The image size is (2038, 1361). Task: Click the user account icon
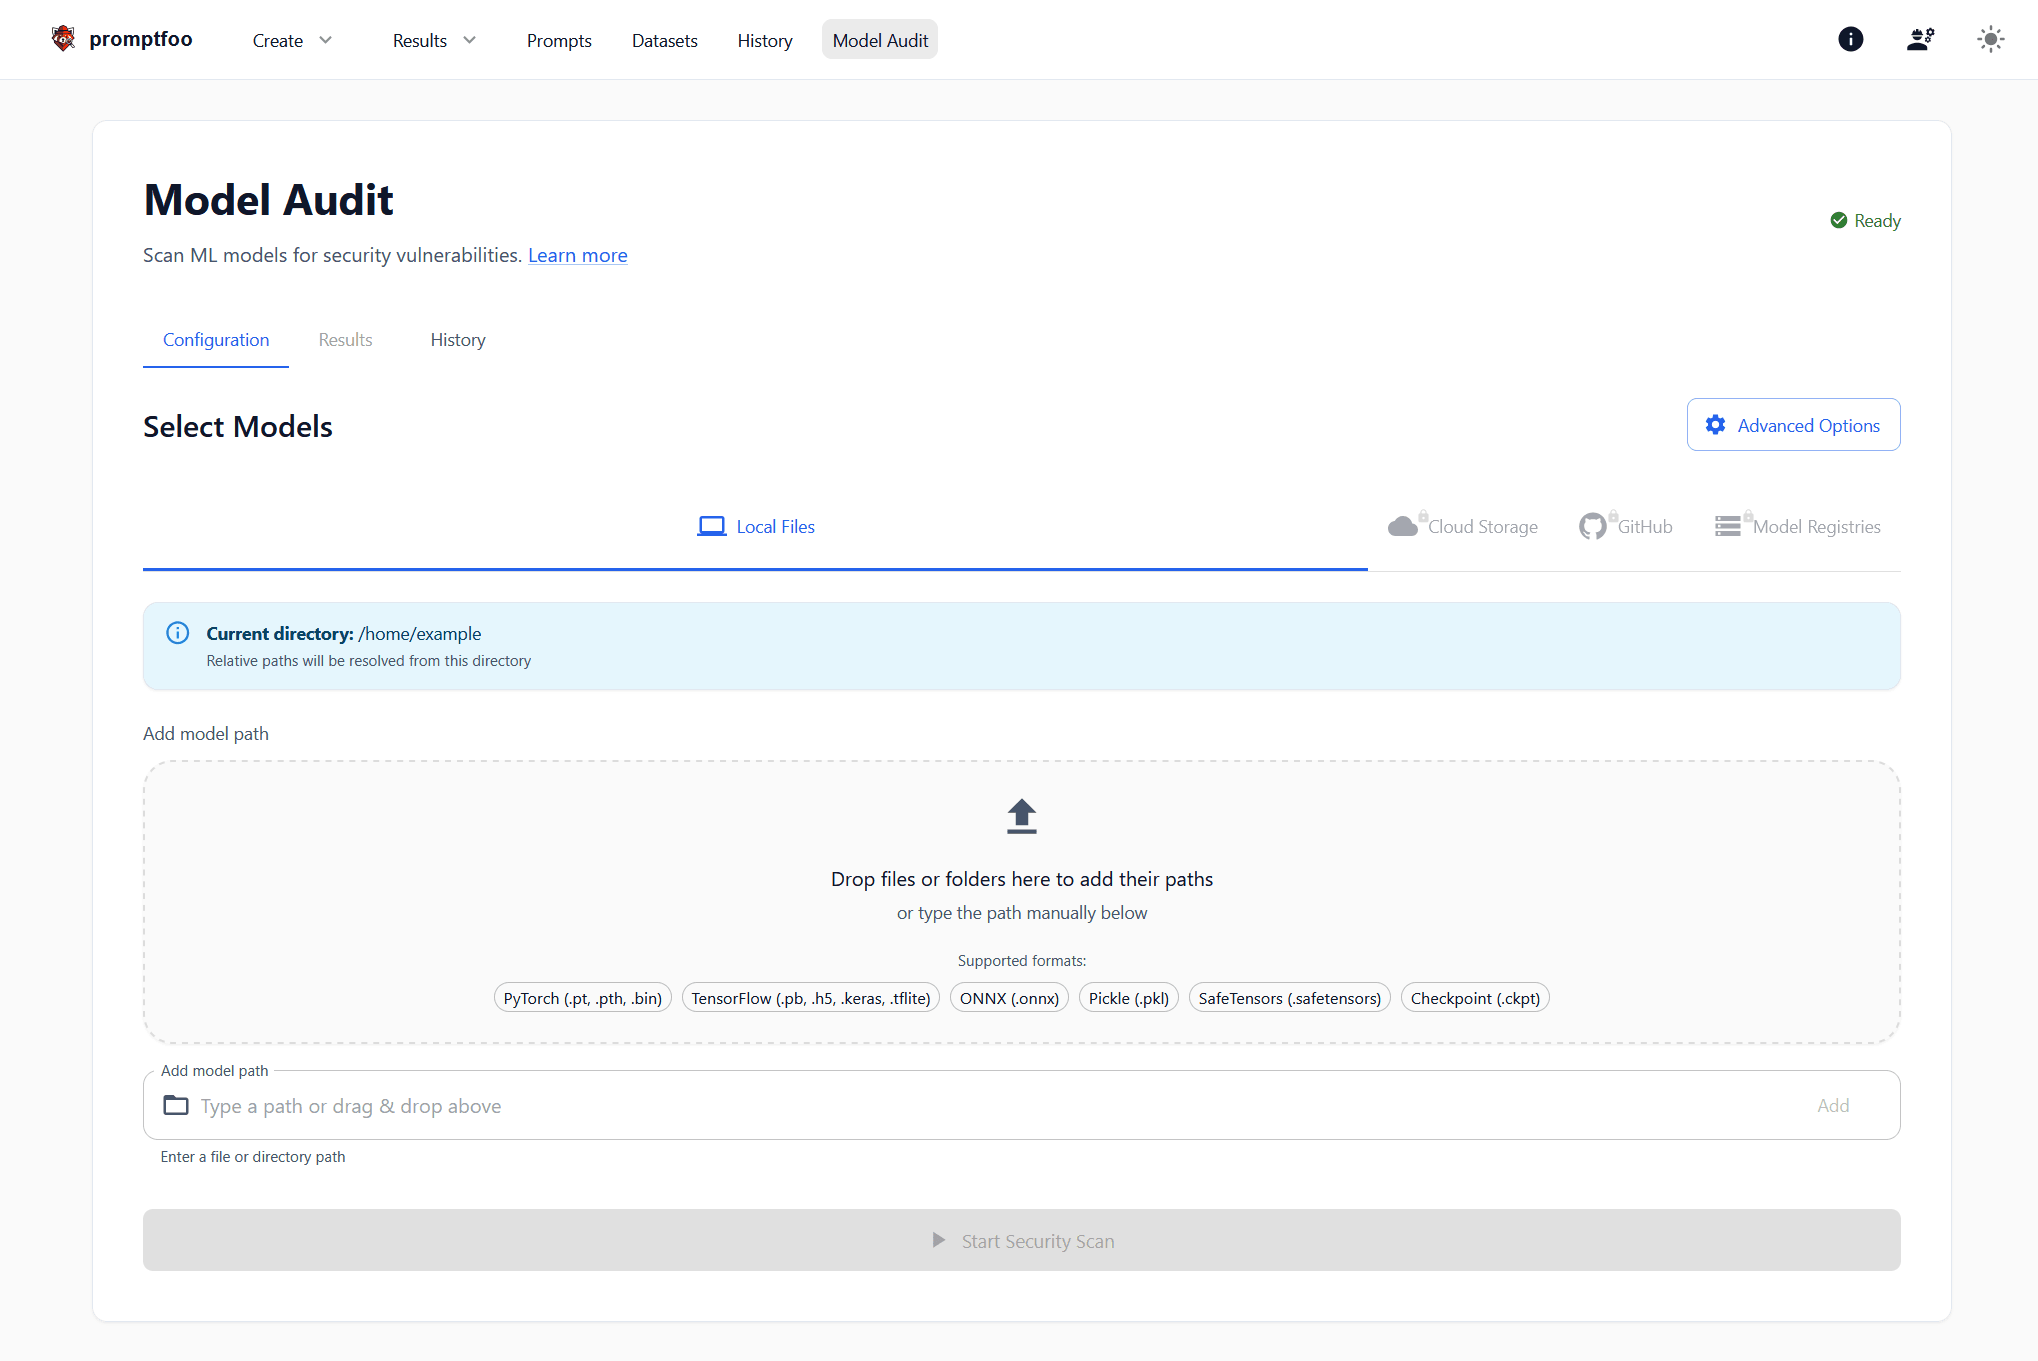1919,39
